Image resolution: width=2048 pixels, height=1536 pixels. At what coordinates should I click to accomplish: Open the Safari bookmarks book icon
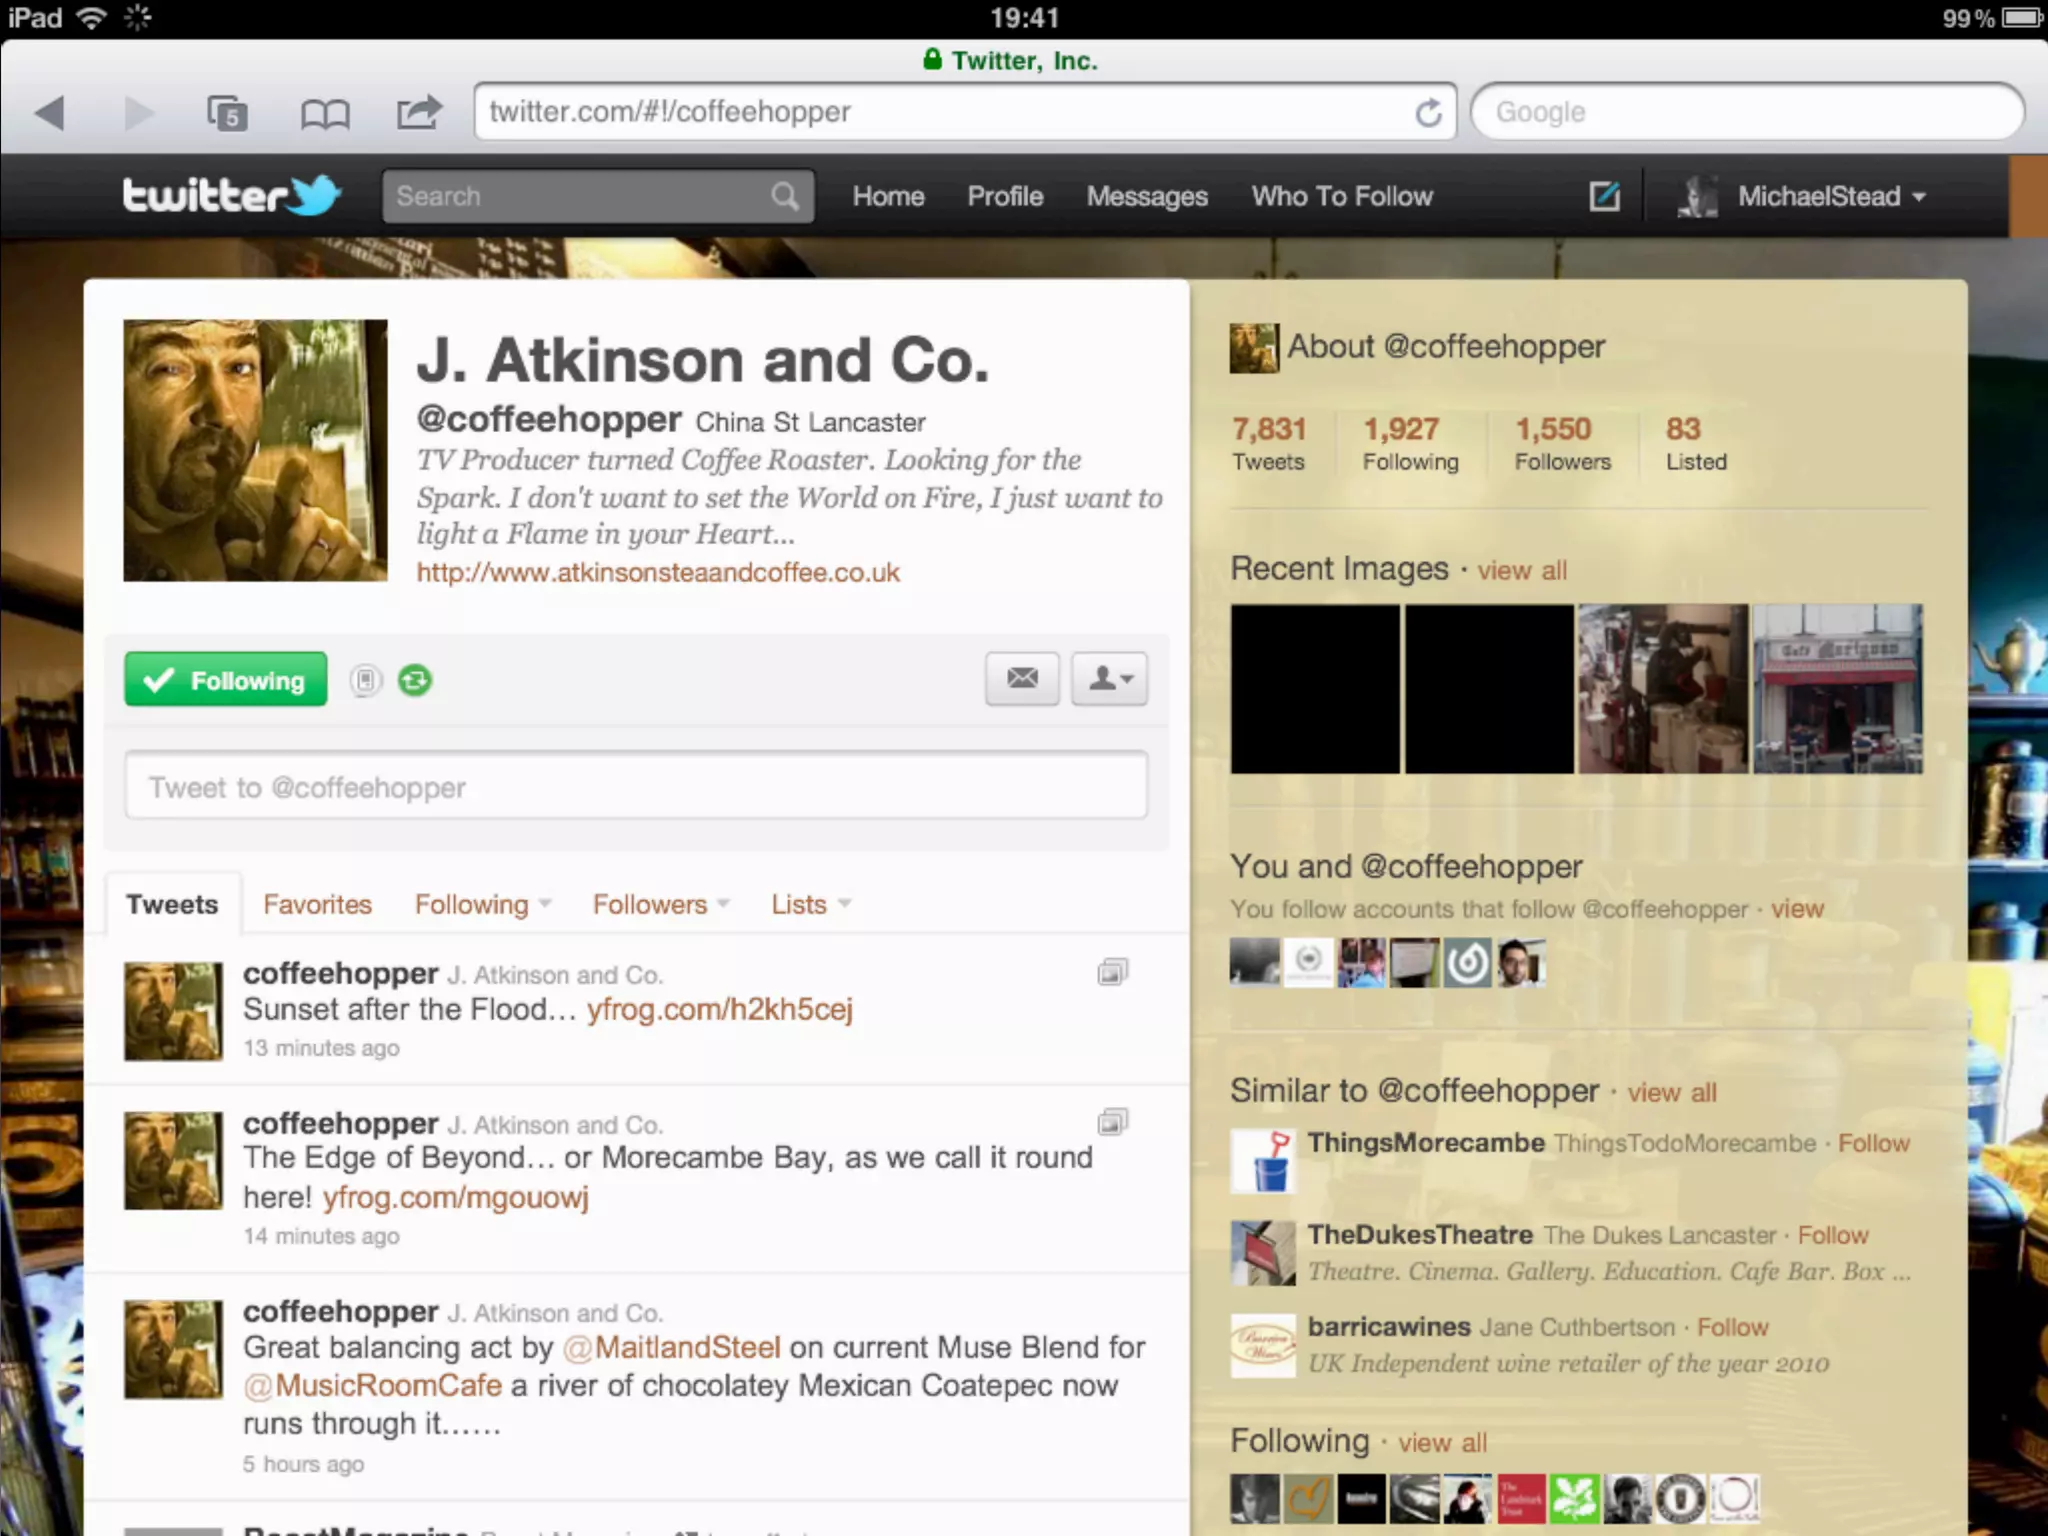pos(325,114)
